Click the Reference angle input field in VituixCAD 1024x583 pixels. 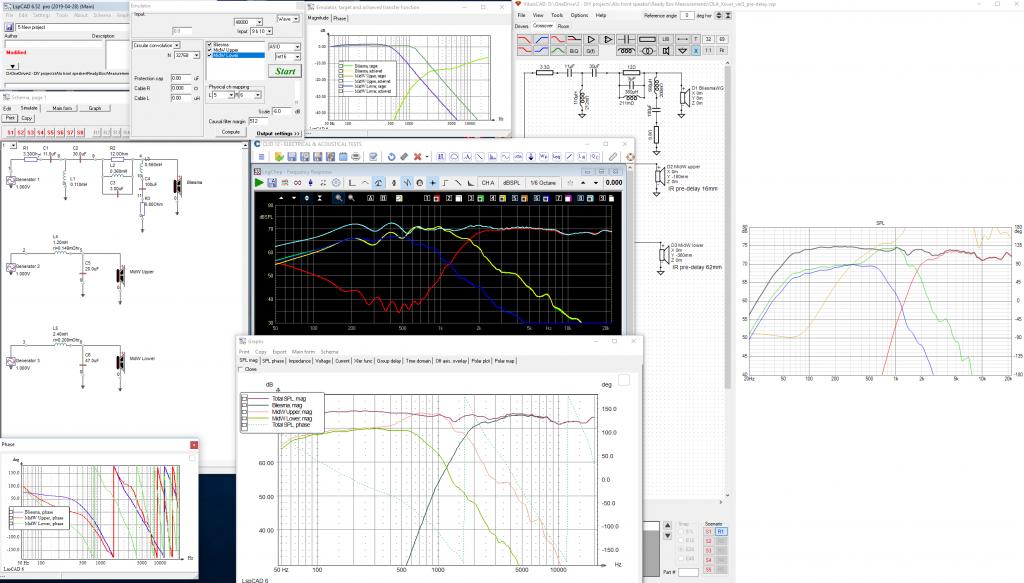686,15
